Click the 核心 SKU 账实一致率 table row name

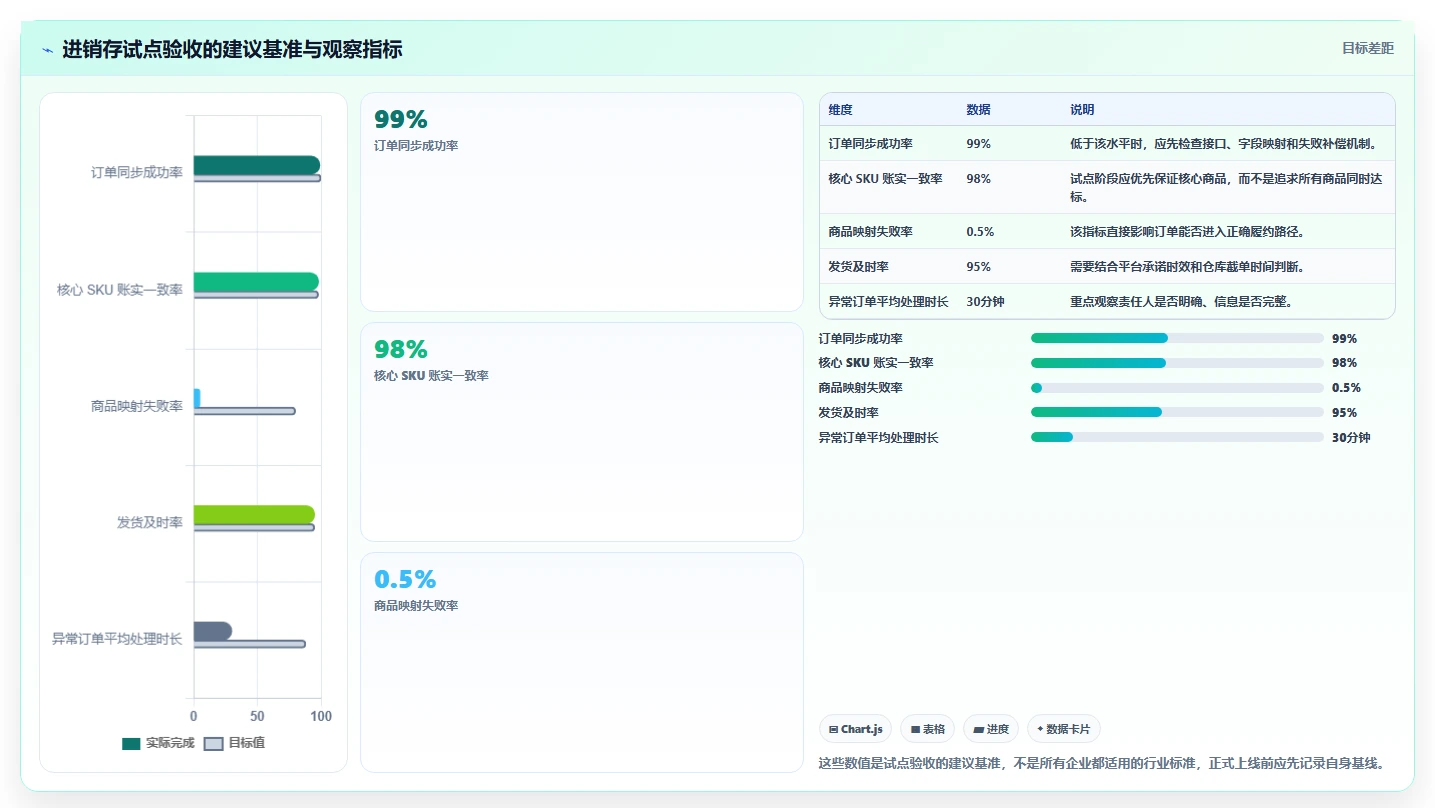point(886,179)
